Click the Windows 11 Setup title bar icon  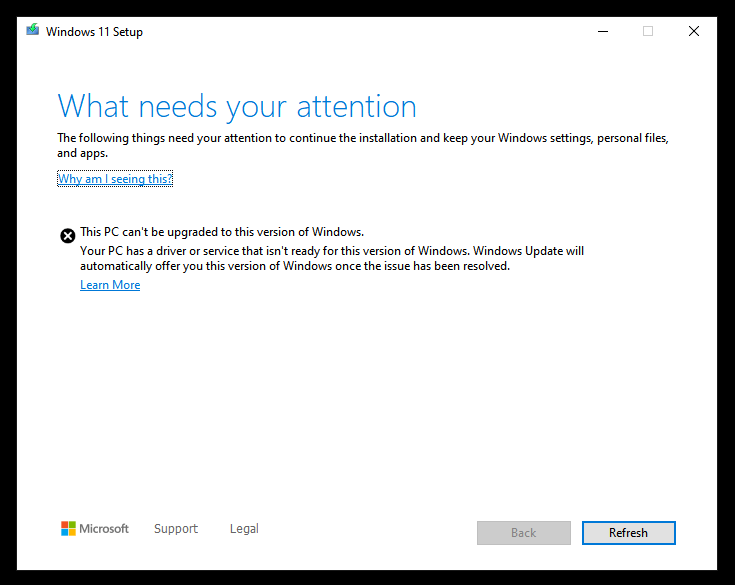pos(32,30)
